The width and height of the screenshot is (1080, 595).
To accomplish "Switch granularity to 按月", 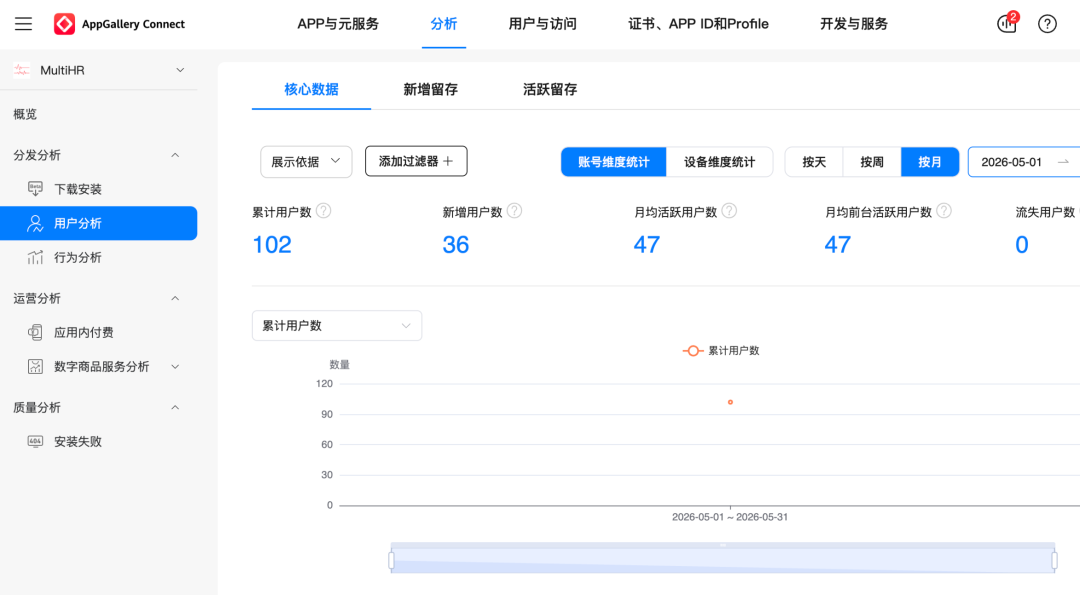I will [x=930, y=162].
